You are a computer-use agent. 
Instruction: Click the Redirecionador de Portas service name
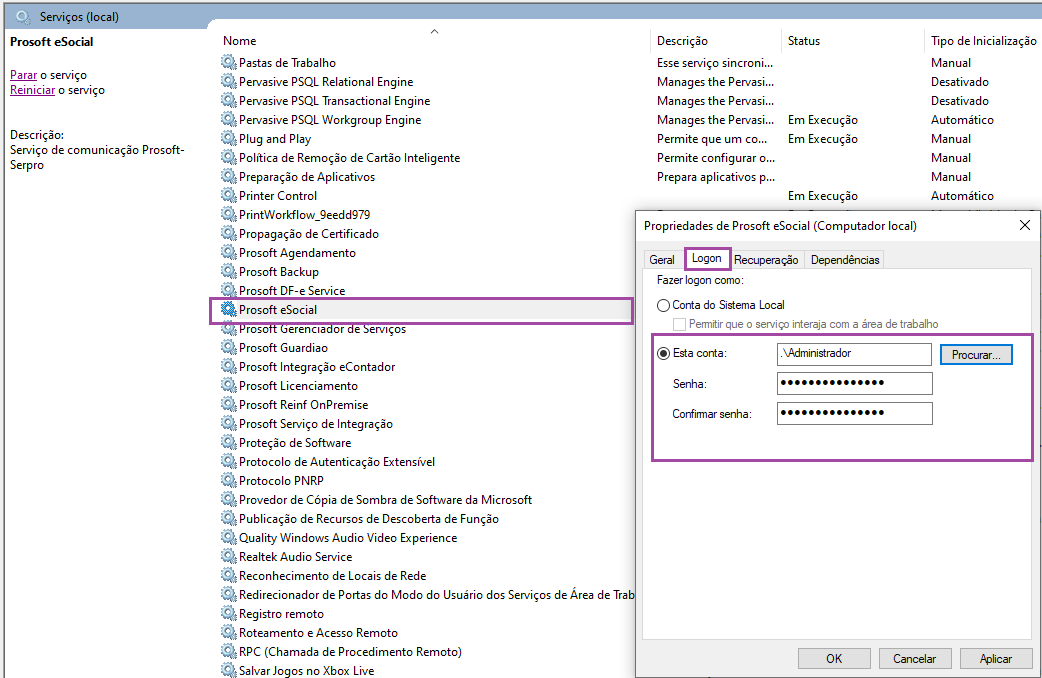(x=437, y=595)
